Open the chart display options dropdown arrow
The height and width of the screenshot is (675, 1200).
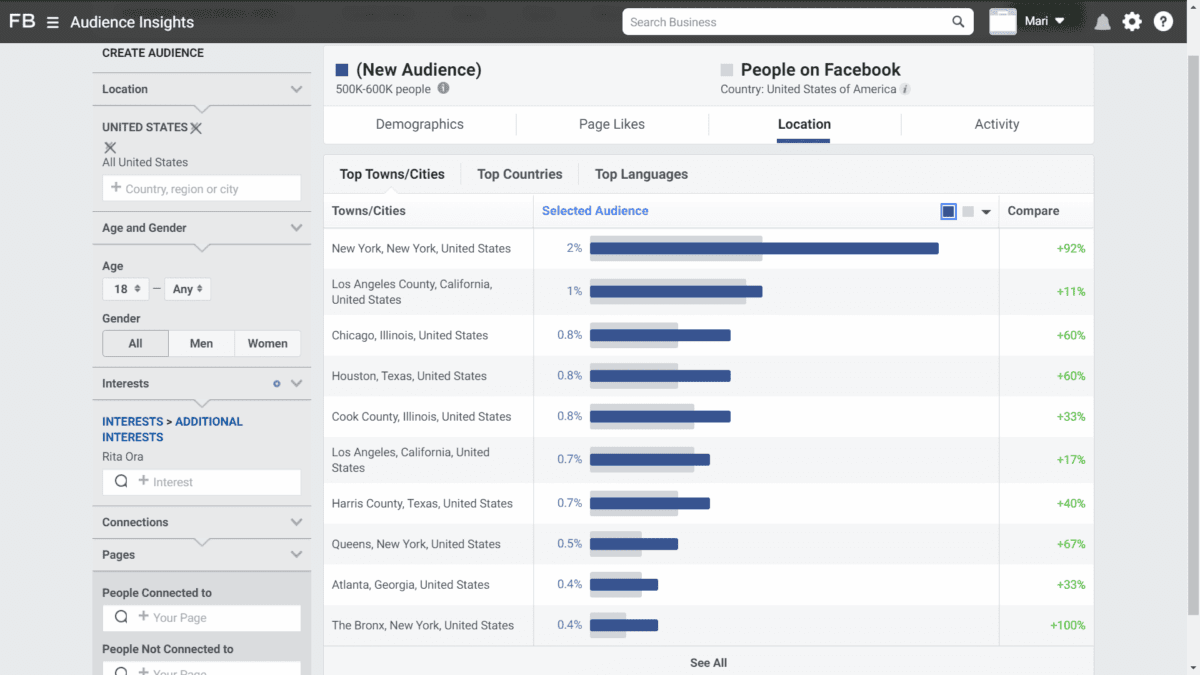coord(986,212)
